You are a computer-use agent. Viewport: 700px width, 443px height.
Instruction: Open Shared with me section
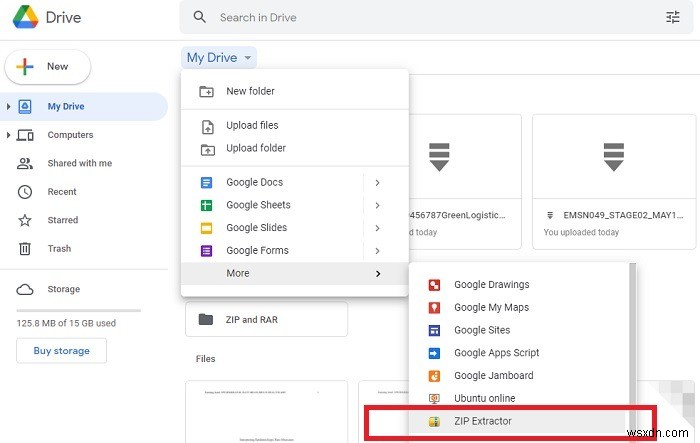[79, 163]
